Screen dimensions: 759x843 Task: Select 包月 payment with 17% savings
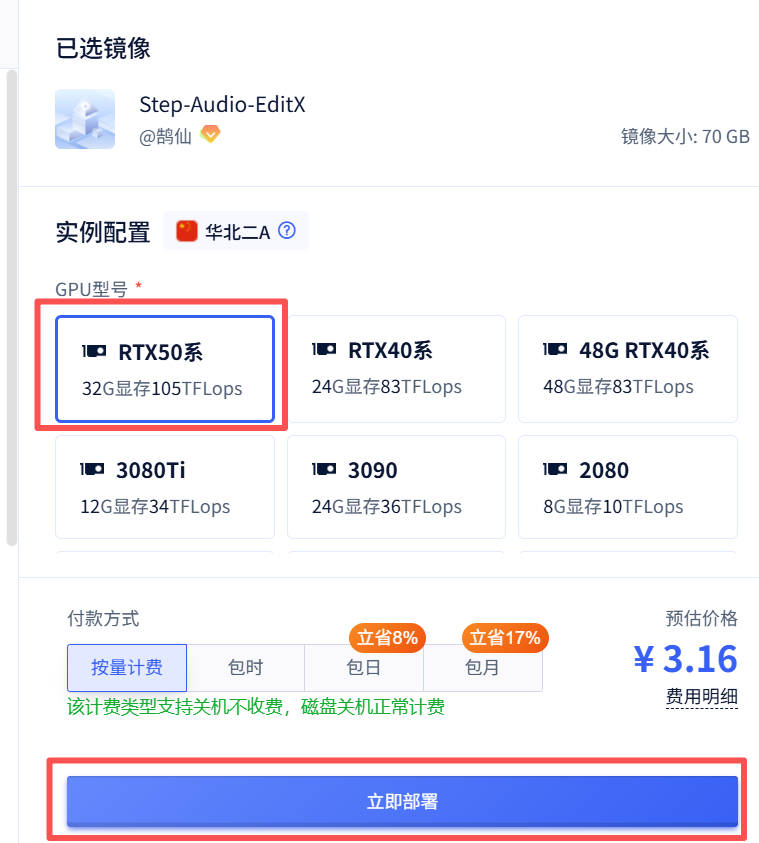482,667
